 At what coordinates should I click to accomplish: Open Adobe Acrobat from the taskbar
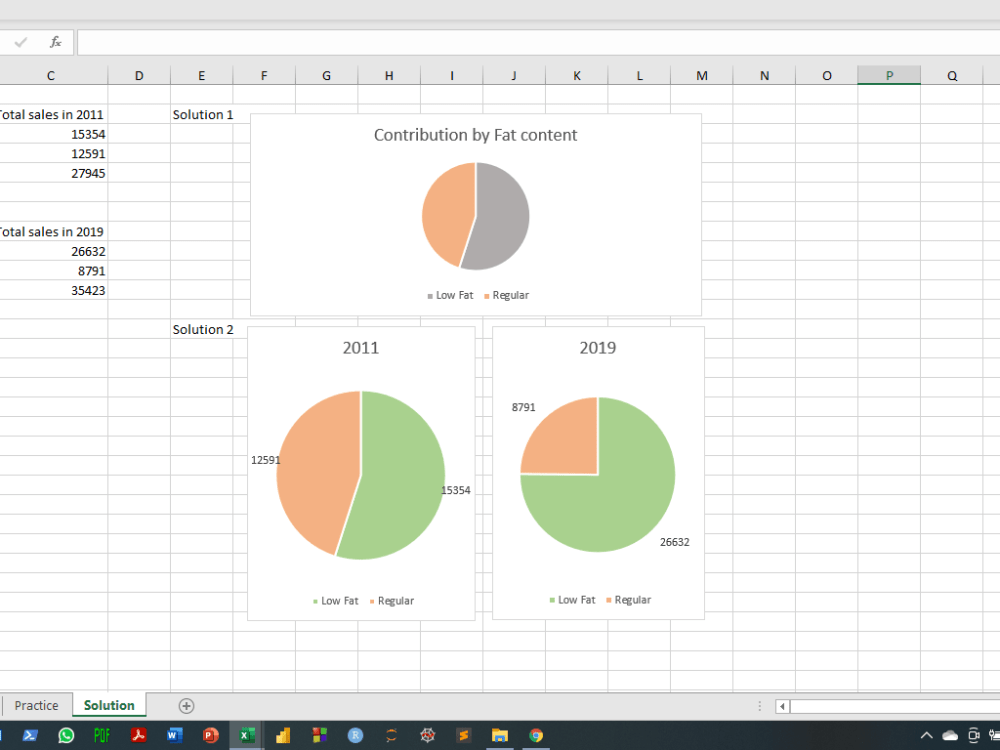click(x=138, y=735)
